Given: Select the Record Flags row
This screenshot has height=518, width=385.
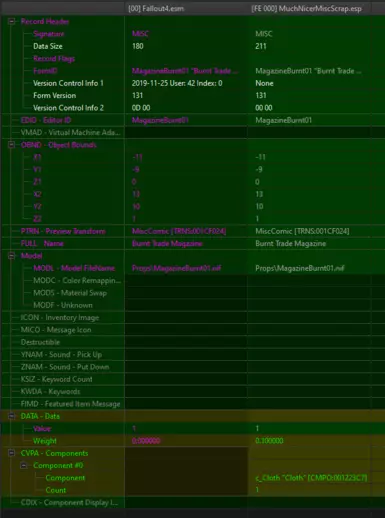Looking at the screenshot, I should (x=193, y=59).
